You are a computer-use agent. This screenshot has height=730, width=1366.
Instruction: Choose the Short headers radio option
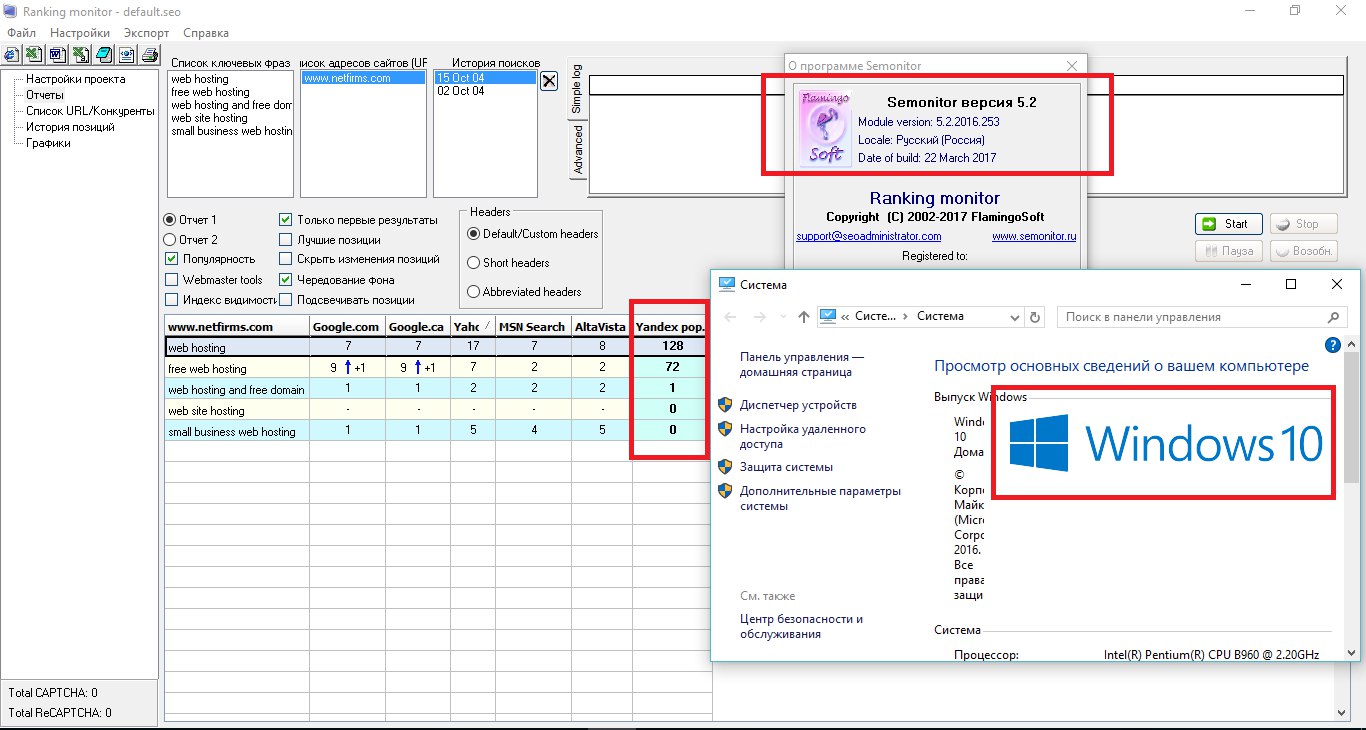[x=474, y=263]
